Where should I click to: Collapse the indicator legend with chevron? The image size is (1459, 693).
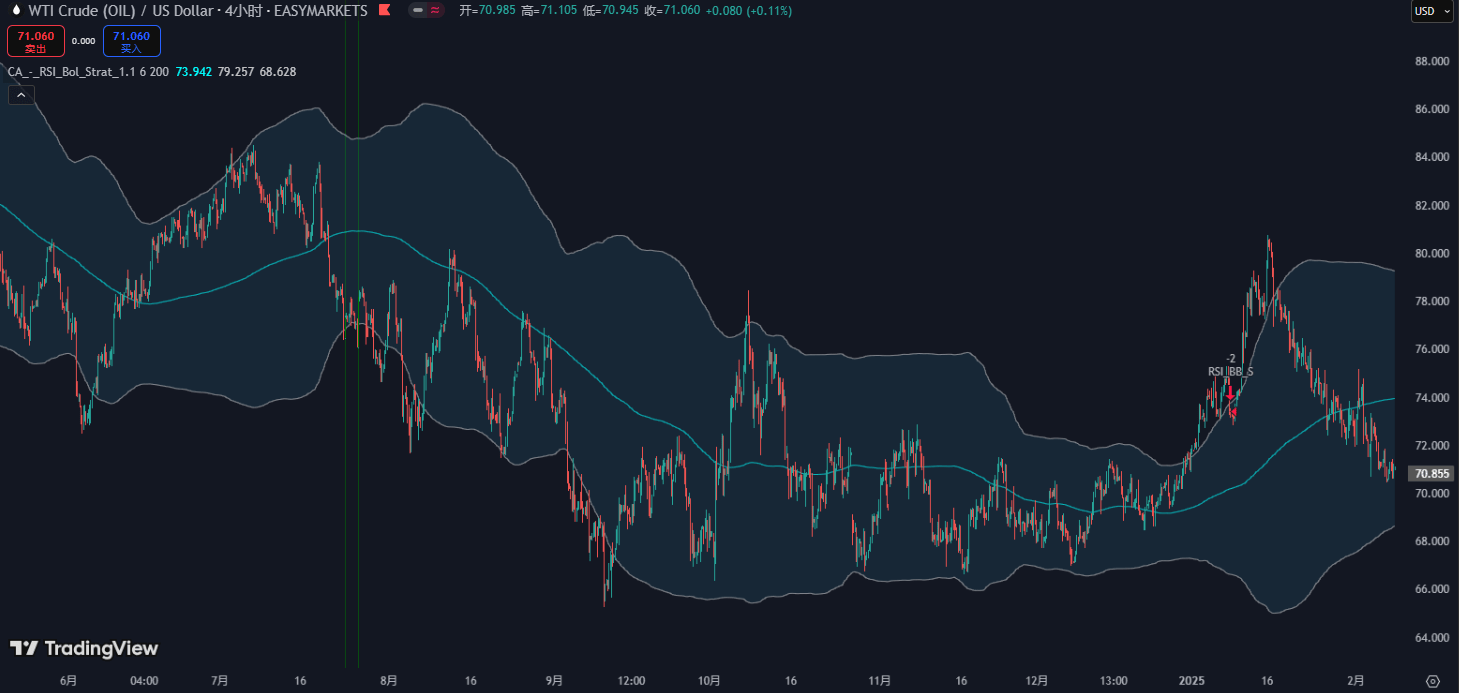(21, 95)
